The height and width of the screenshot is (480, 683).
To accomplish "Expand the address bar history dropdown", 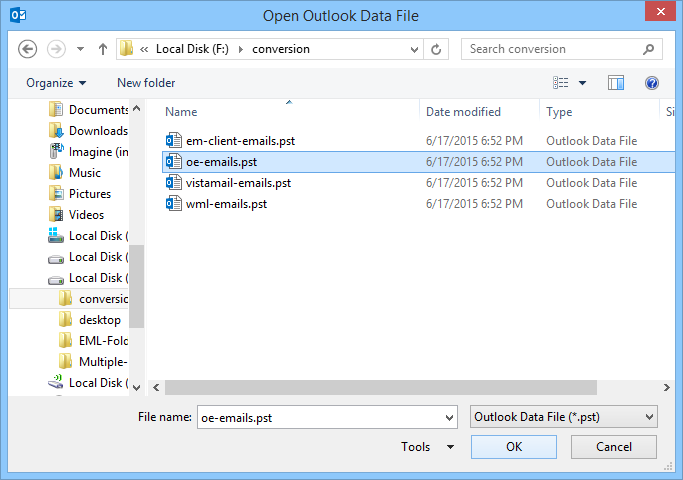I will click(414, 50).
